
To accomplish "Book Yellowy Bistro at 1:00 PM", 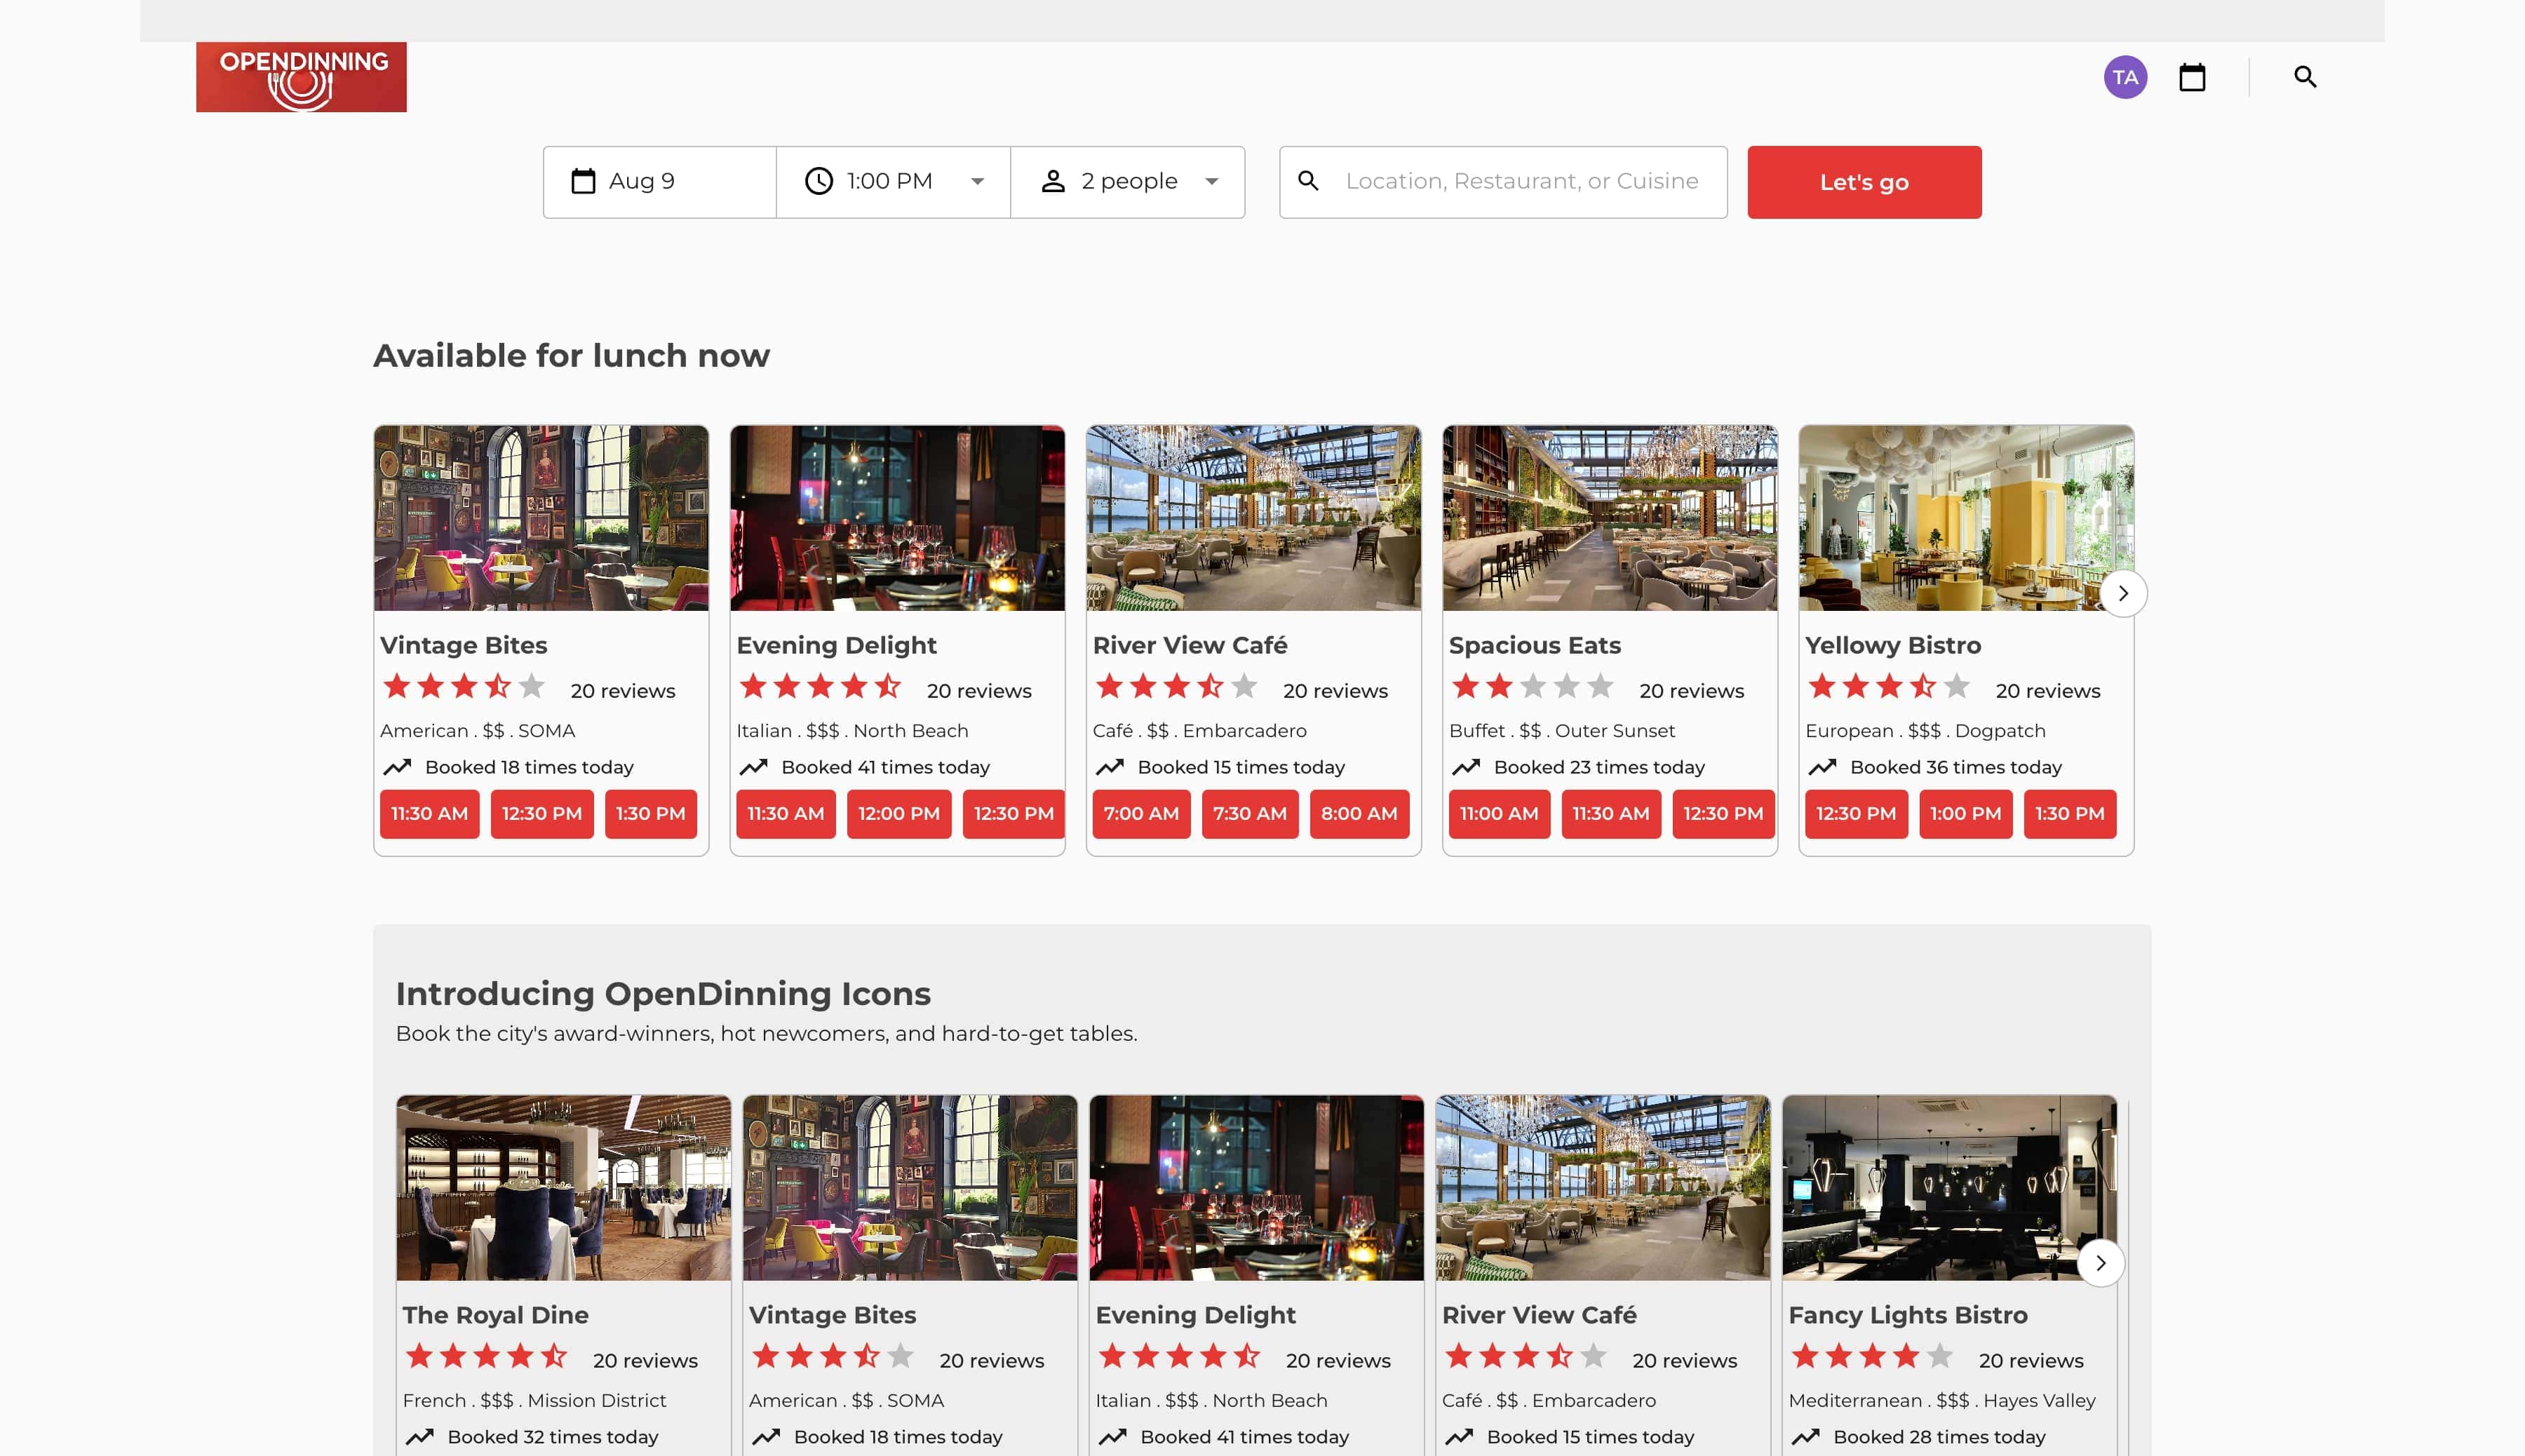I will click(1964, 813).
